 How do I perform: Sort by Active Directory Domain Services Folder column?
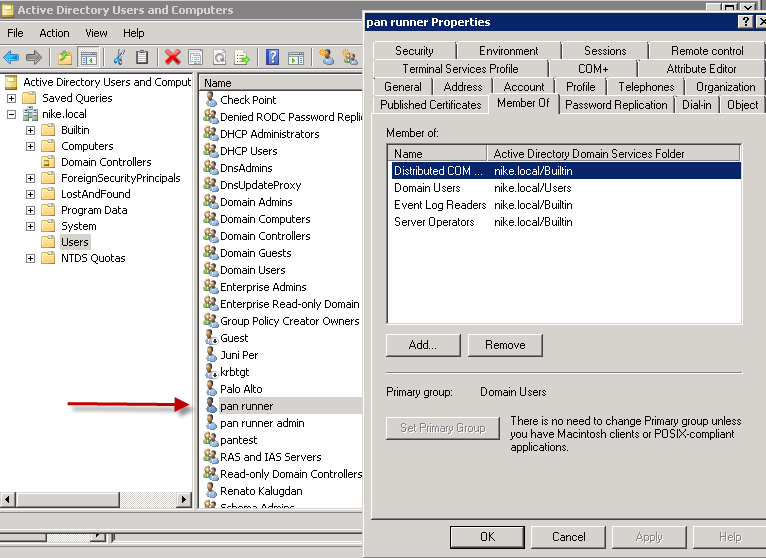[614, 154]
